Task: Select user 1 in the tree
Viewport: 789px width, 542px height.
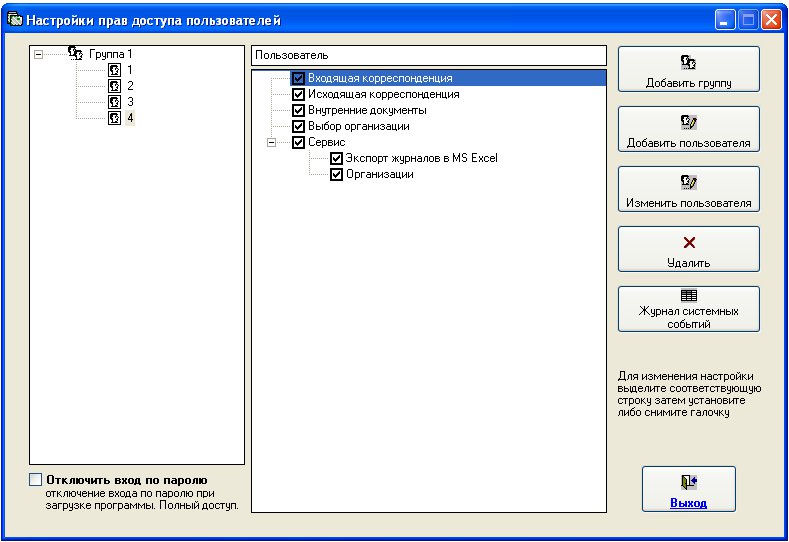Action: (130, 69)
